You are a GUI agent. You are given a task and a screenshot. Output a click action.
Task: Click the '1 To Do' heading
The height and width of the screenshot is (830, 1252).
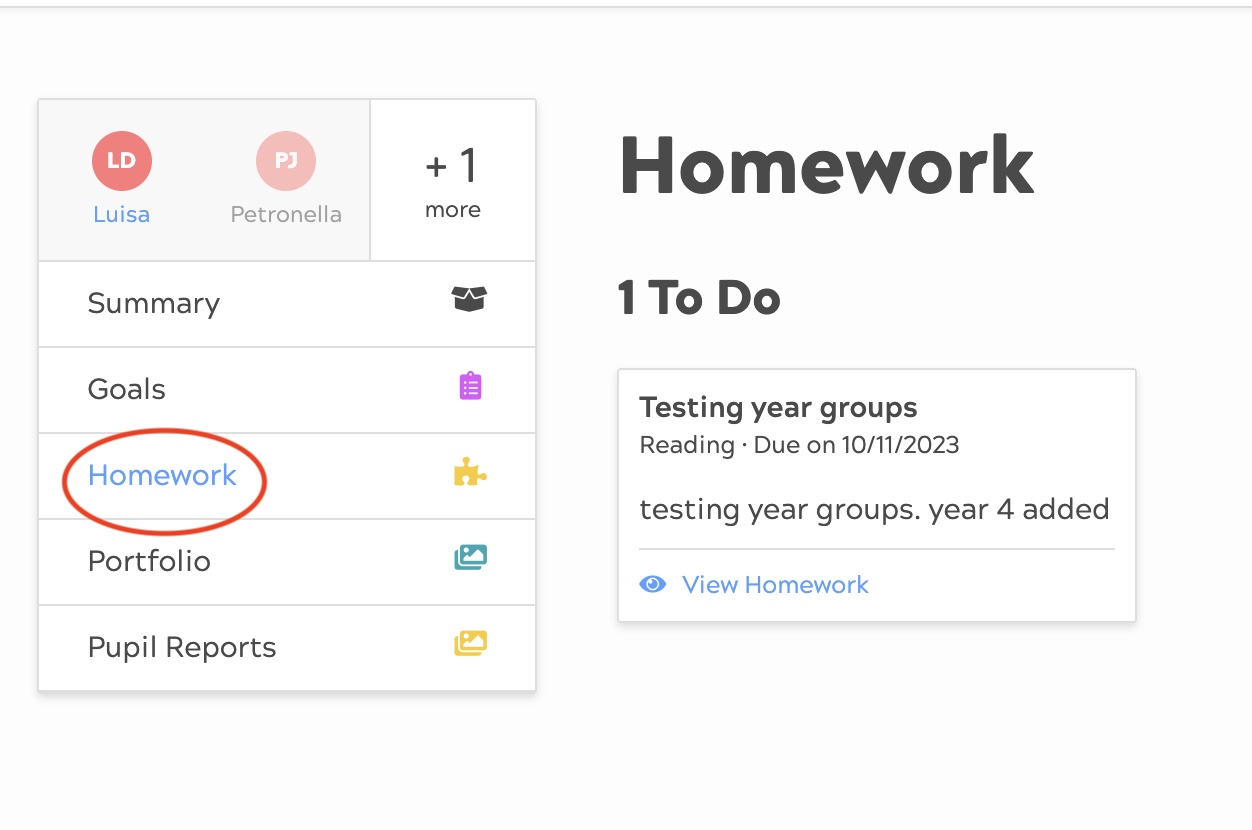[x=699, y=298]
